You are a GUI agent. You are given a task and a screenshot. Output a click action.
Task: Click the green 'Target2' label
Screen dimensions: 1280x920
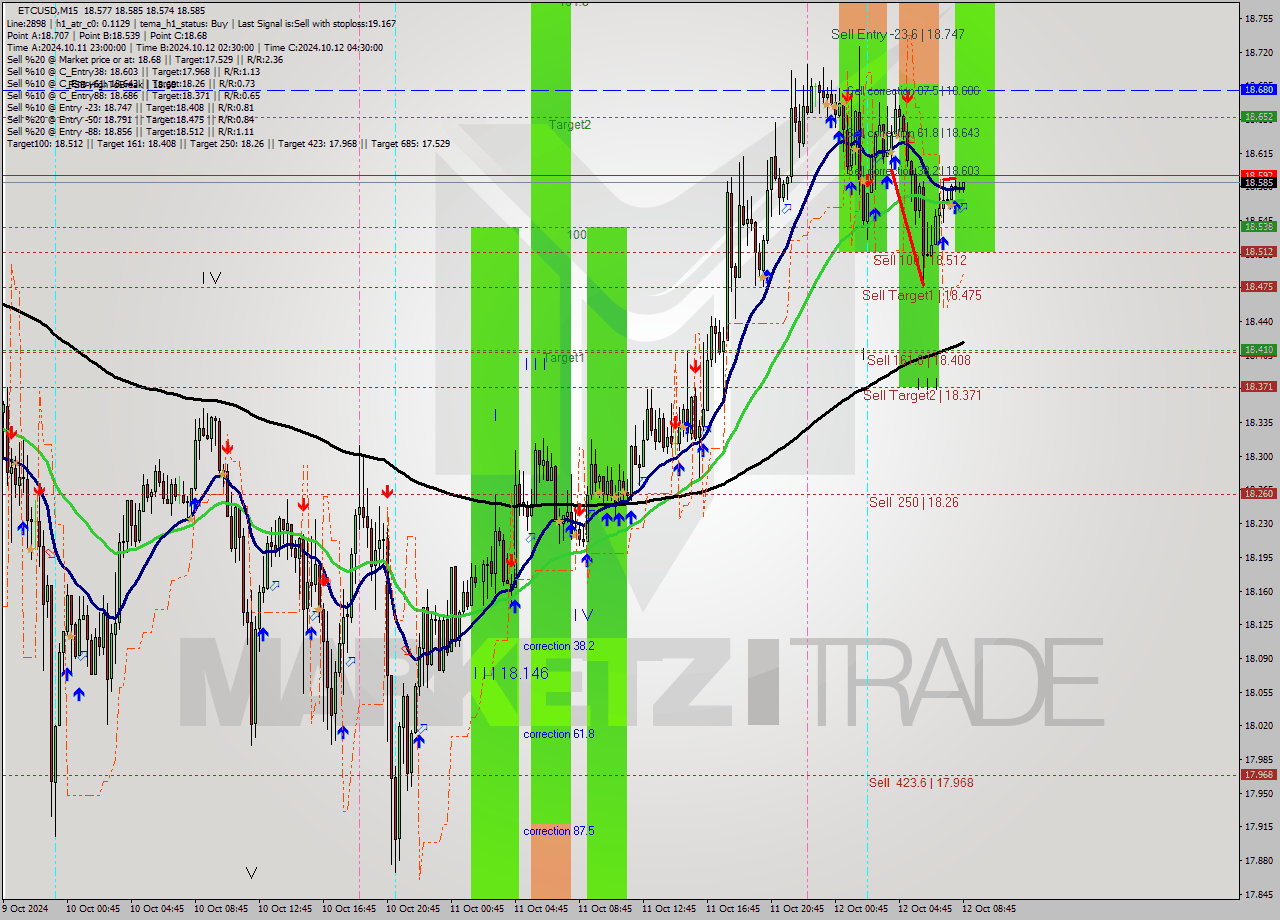click(x=570, y=125)
